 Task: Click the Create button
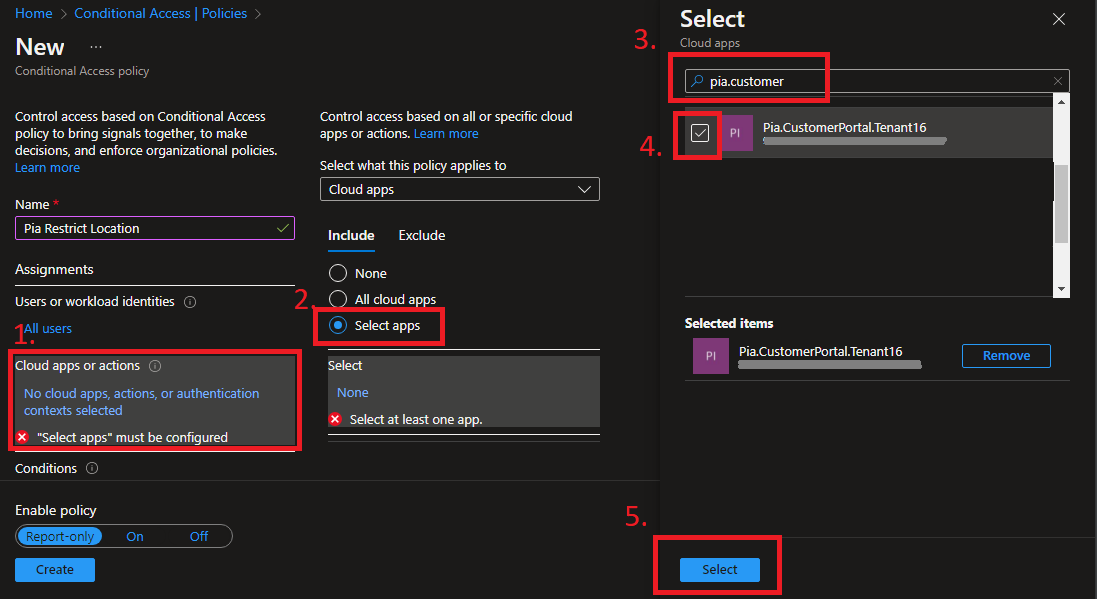point(55,570)
